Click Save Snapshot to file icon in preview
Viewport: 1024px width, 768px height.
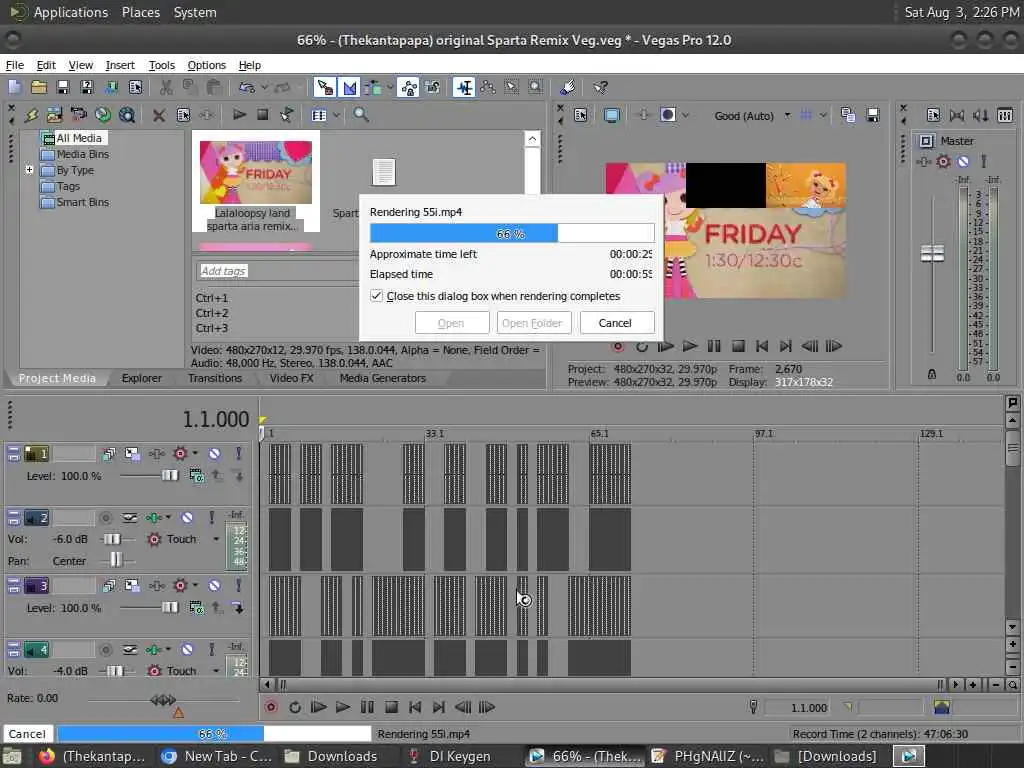(x=872, y=116)
